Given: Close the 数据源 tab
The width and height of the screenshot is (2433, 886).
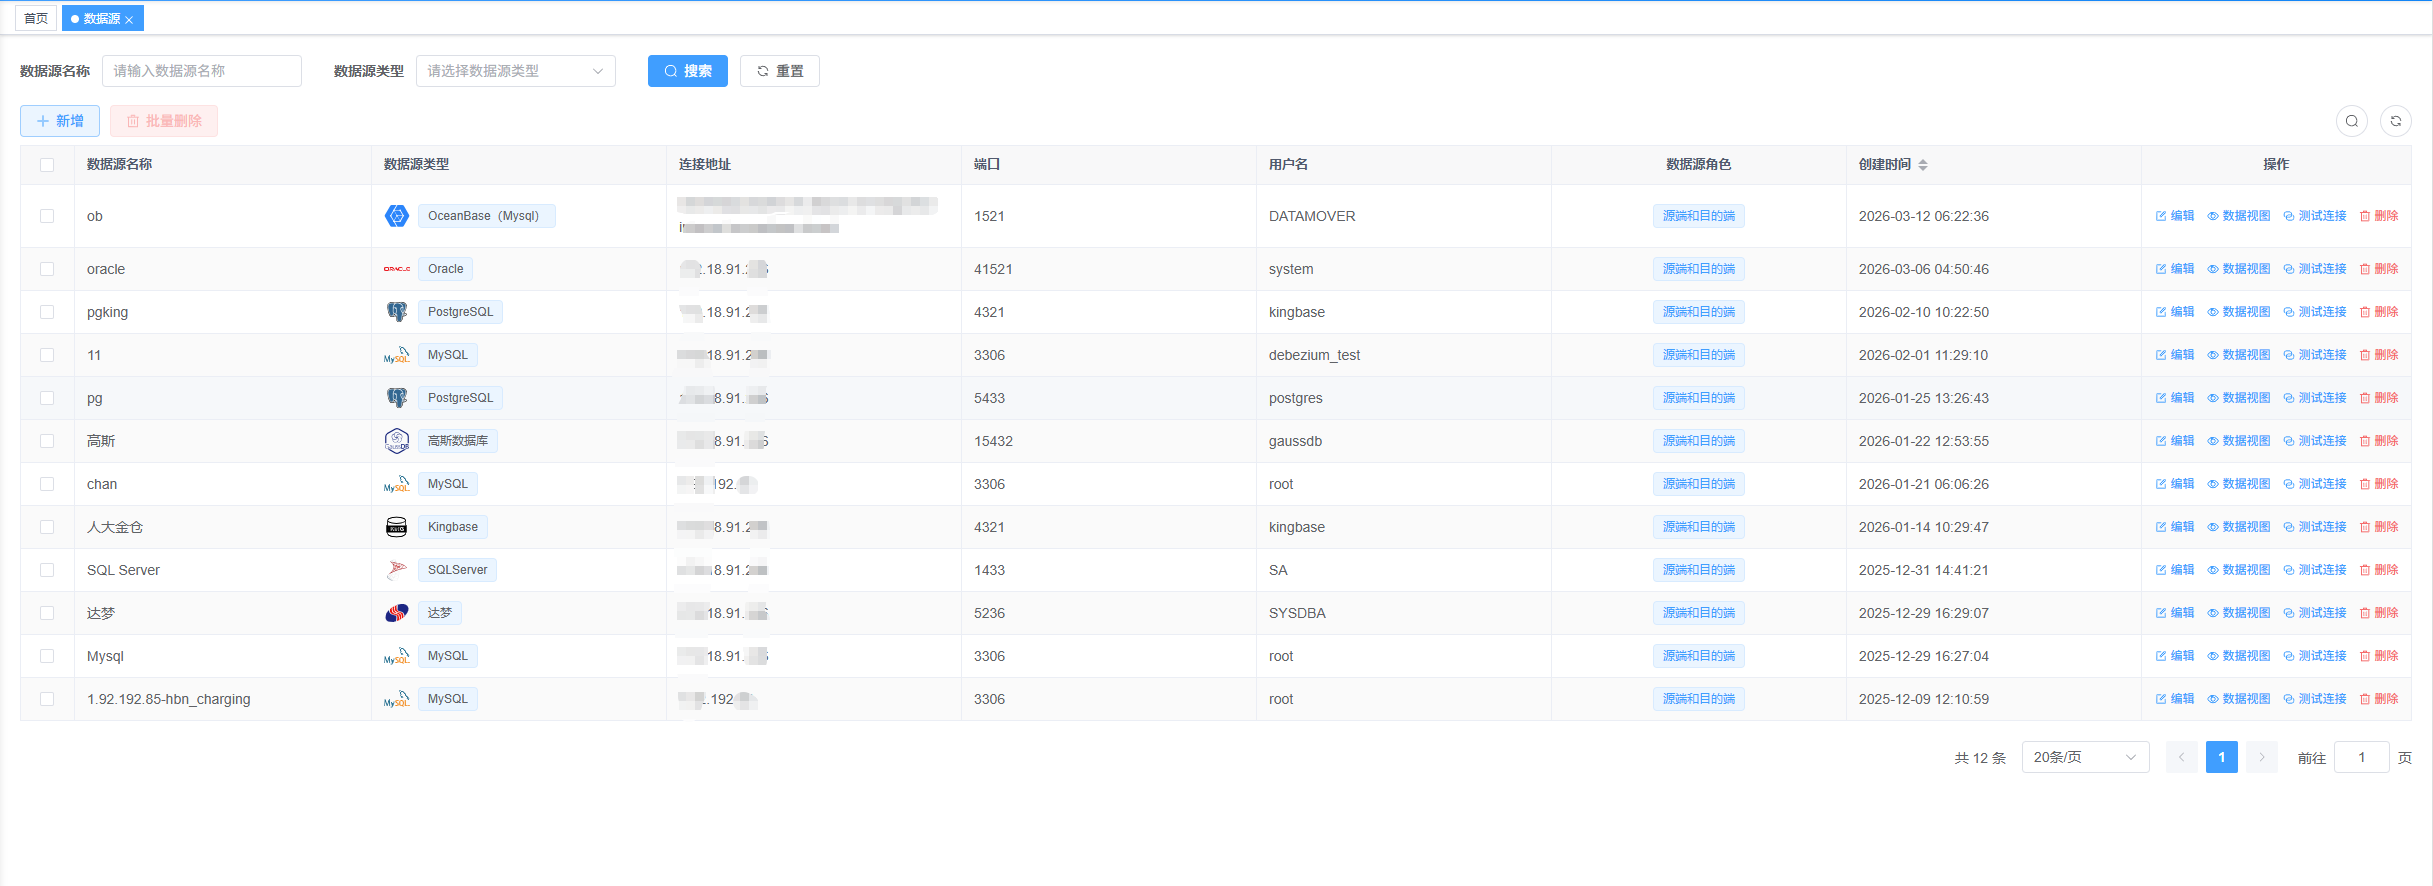Looking at the screenshot, I should point(129,20).
